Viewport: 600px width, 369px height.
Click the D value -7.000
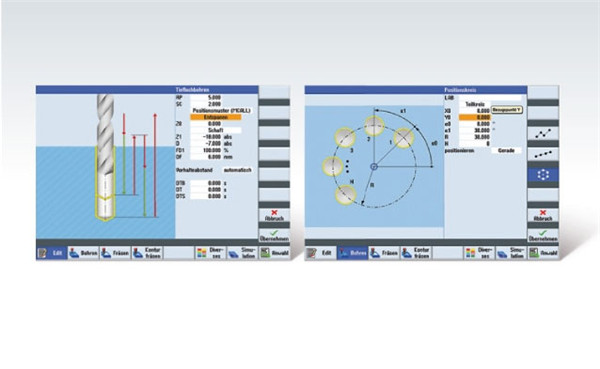tap(206, 144)
